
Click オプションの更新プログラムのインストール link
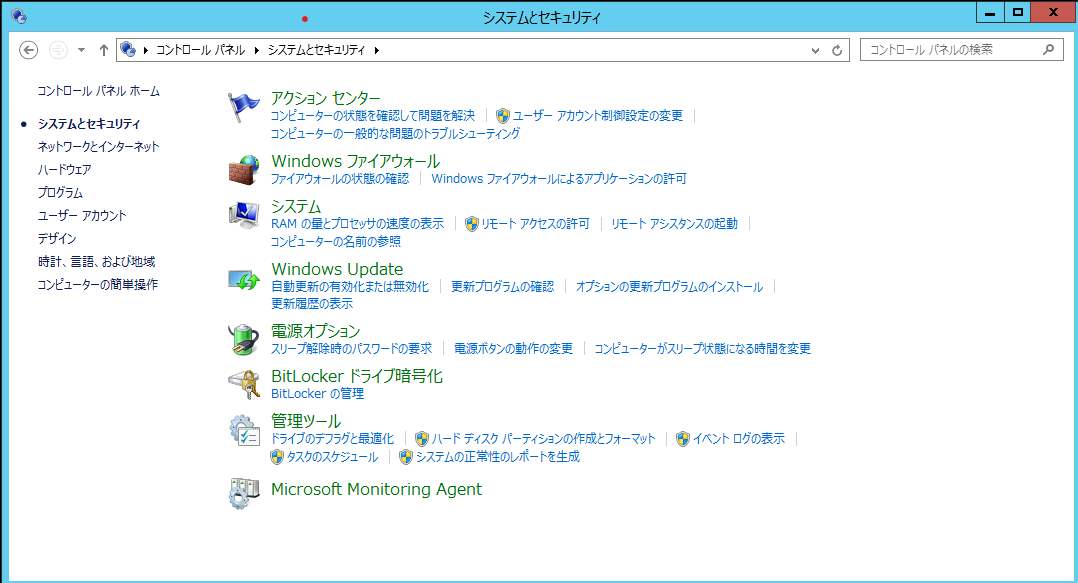click(670, 287)
